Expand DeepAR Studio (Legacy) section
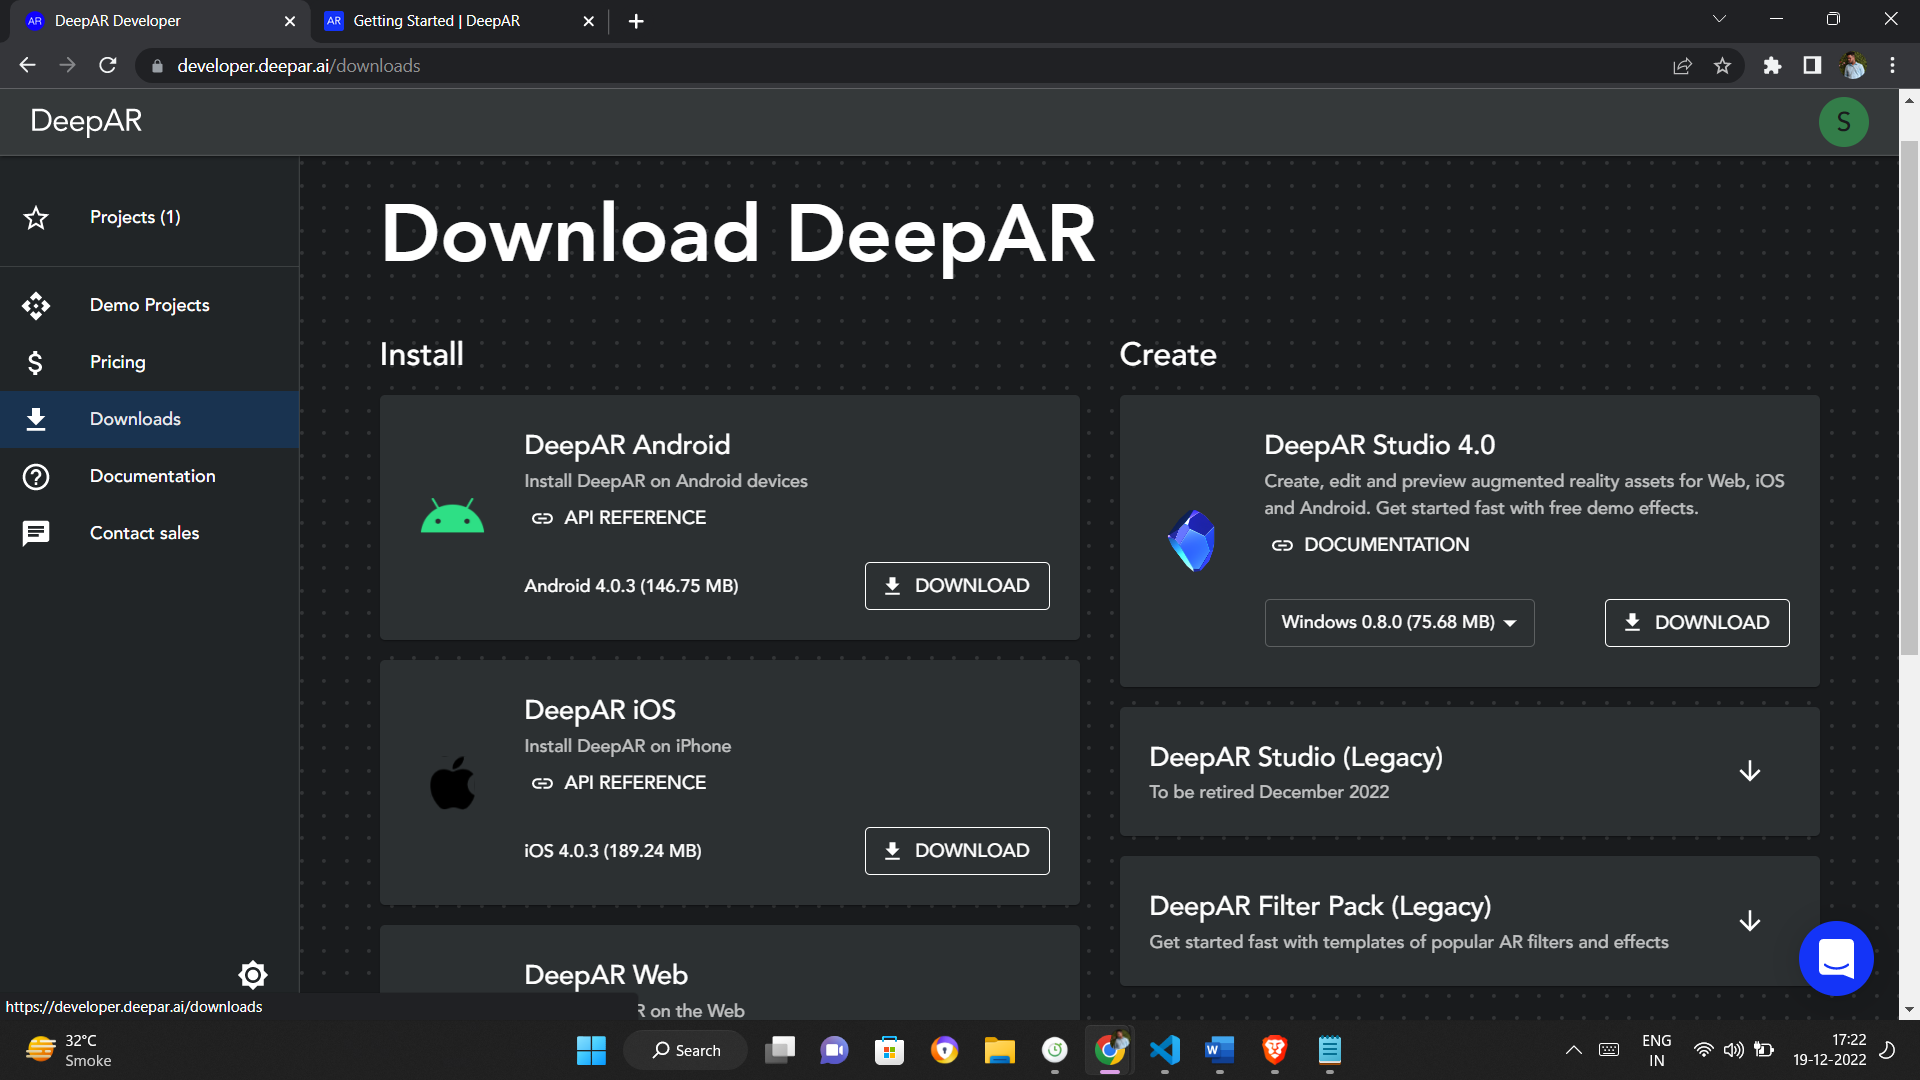Screen dimensions: 1920x1080 click(1749, 771)
